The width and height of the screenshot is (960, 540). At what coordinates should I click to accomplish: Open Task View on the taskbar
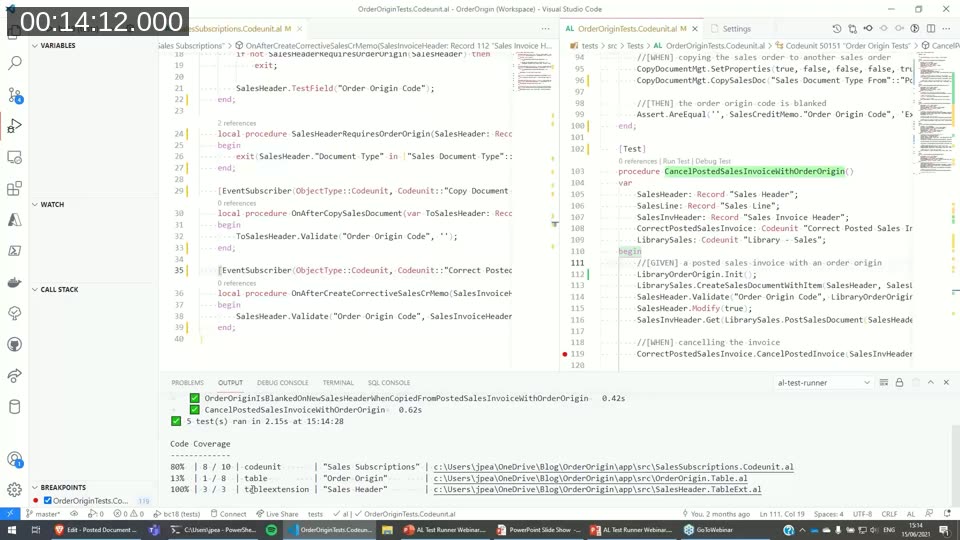coord(36,530)
